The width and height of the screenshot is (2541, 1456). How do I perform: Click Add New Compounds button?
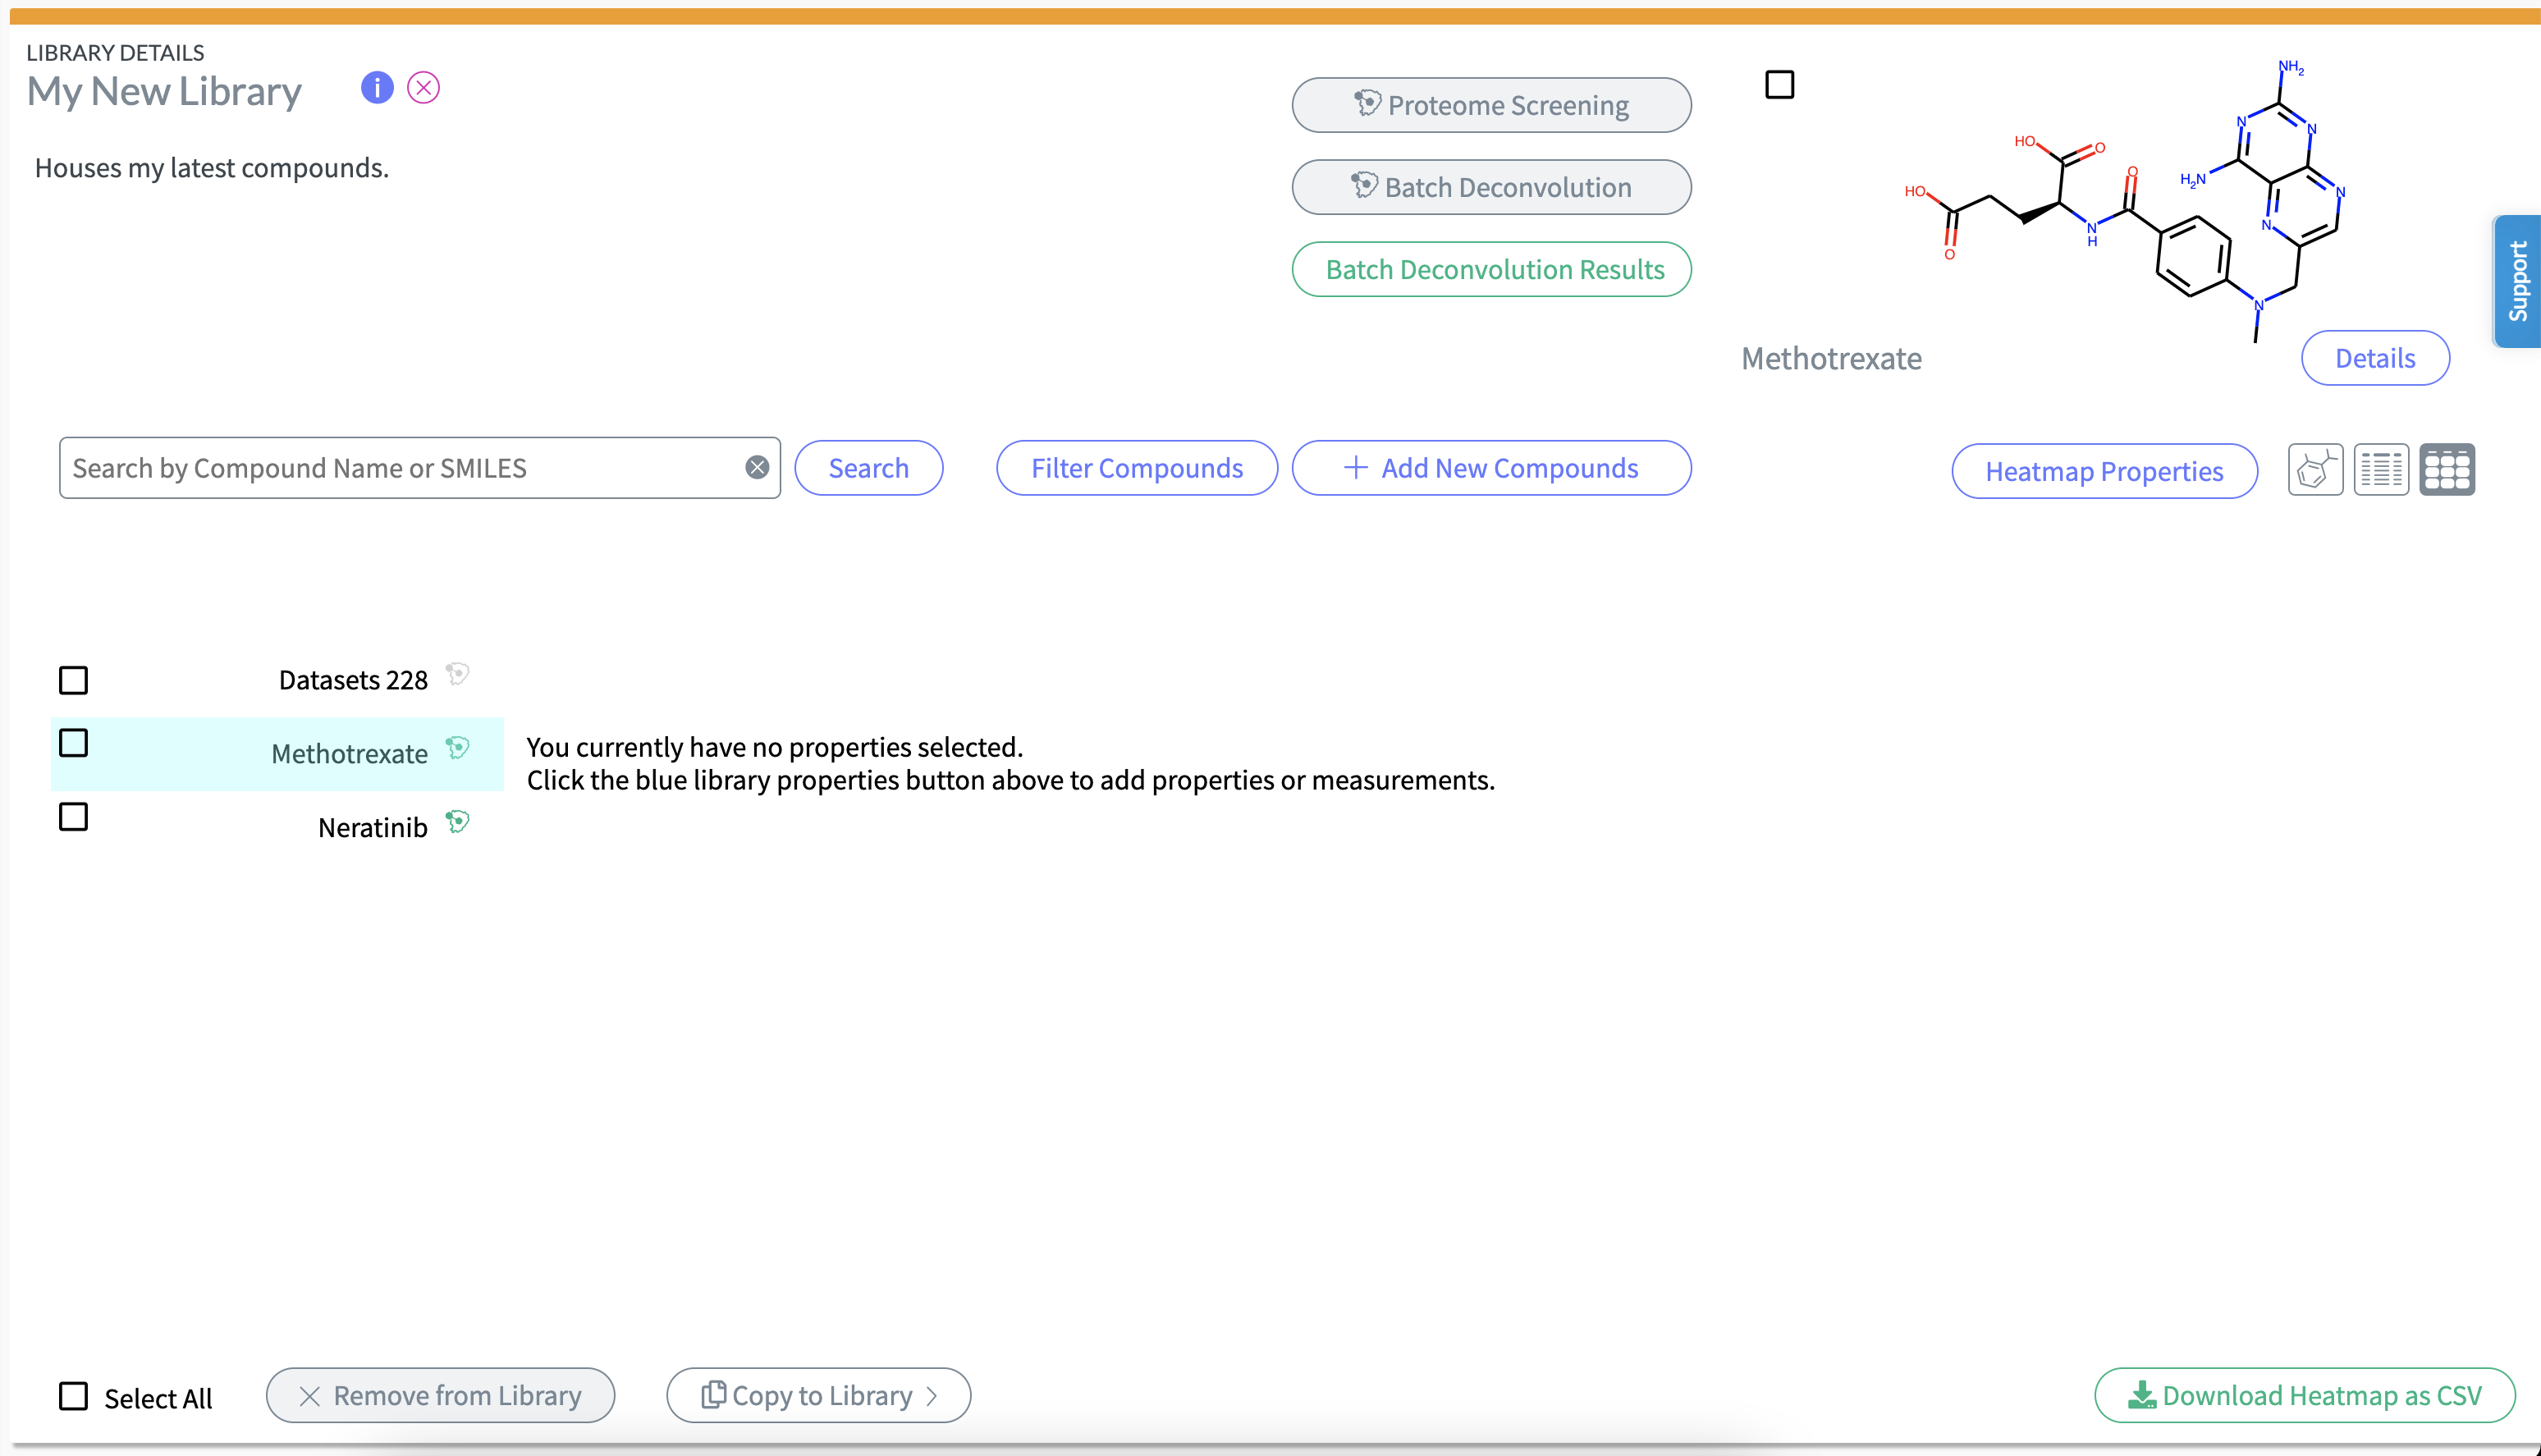coord(1491,468)
